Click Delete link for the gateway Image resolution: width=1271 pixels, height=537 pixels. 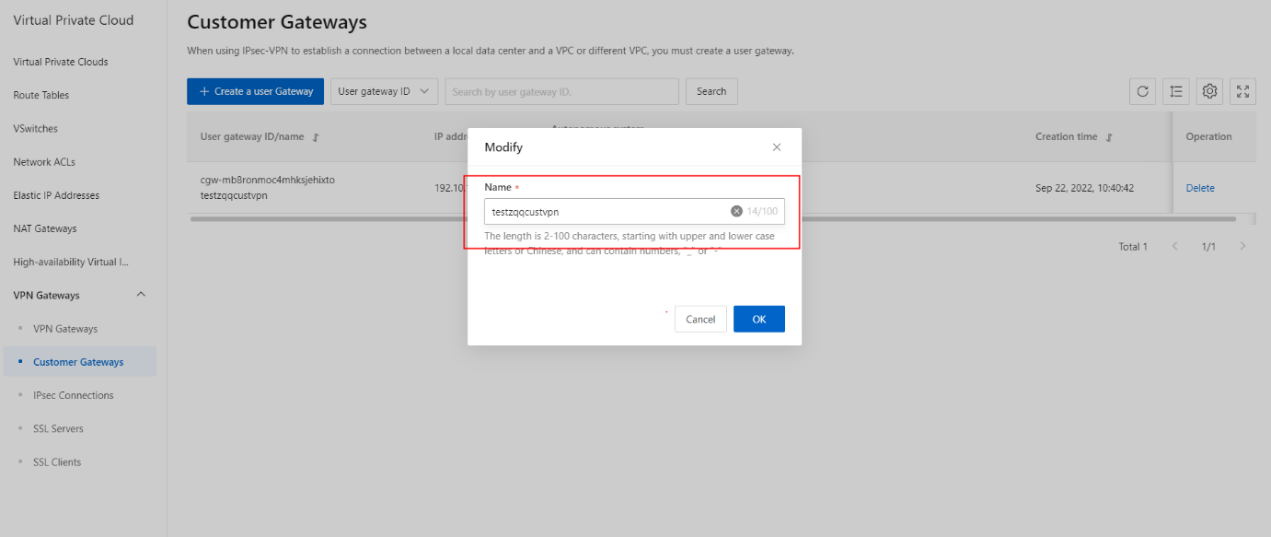coord(1200,188)
